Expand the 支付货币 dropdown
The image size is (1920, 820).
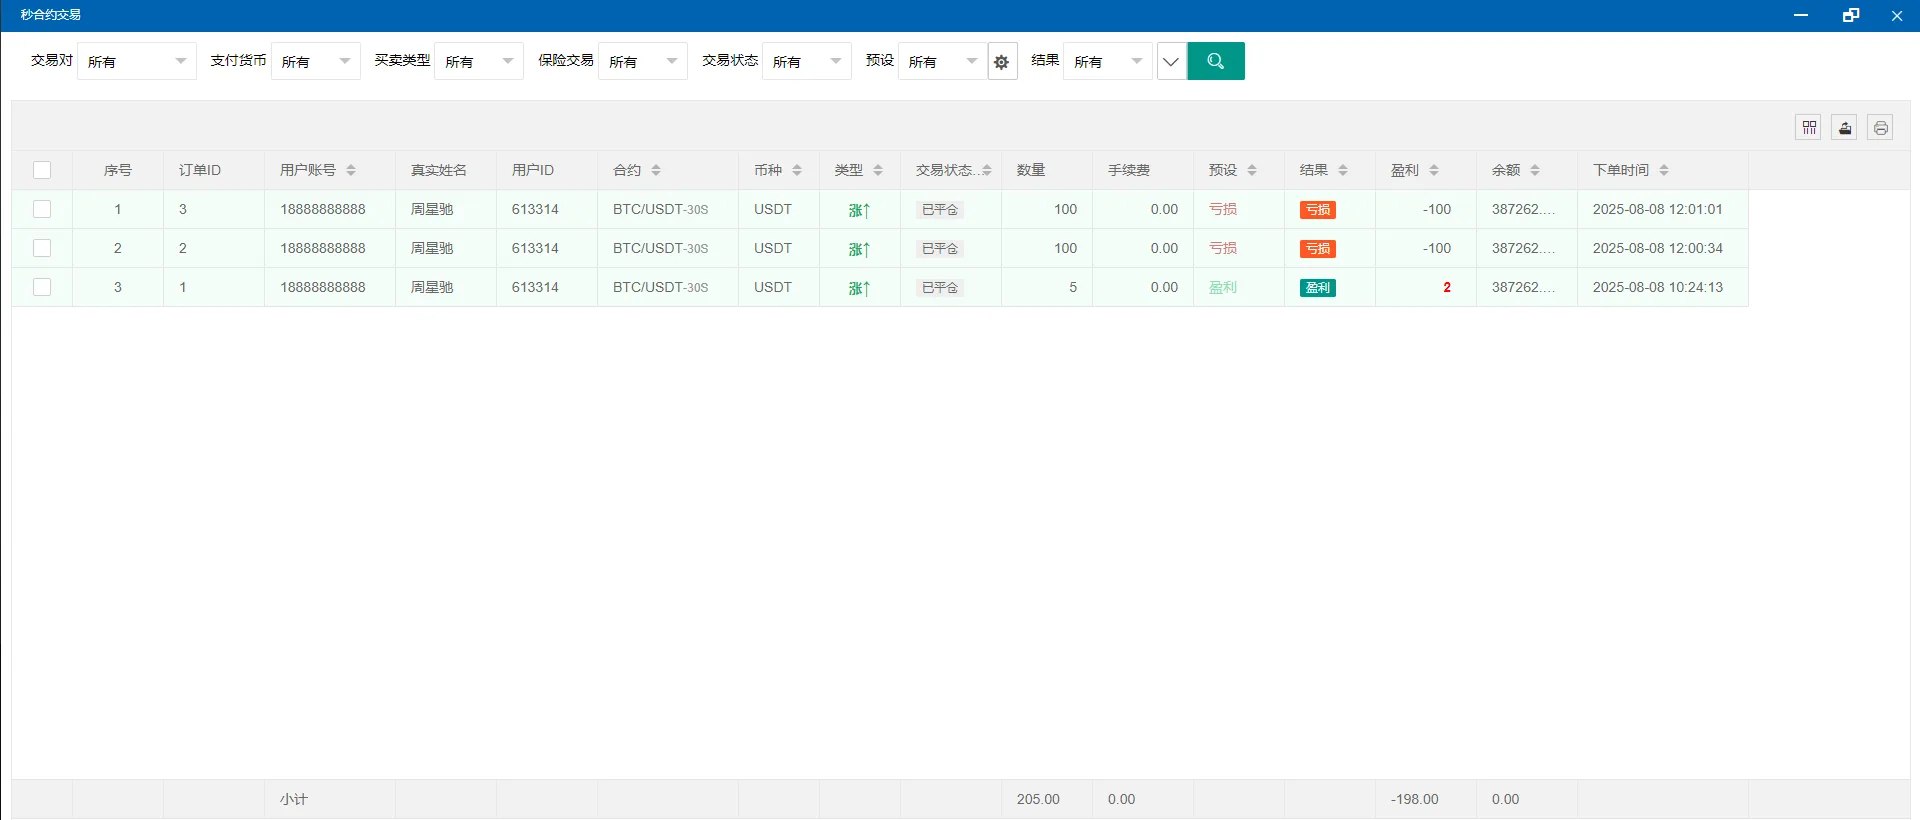(x=315, y=61)
